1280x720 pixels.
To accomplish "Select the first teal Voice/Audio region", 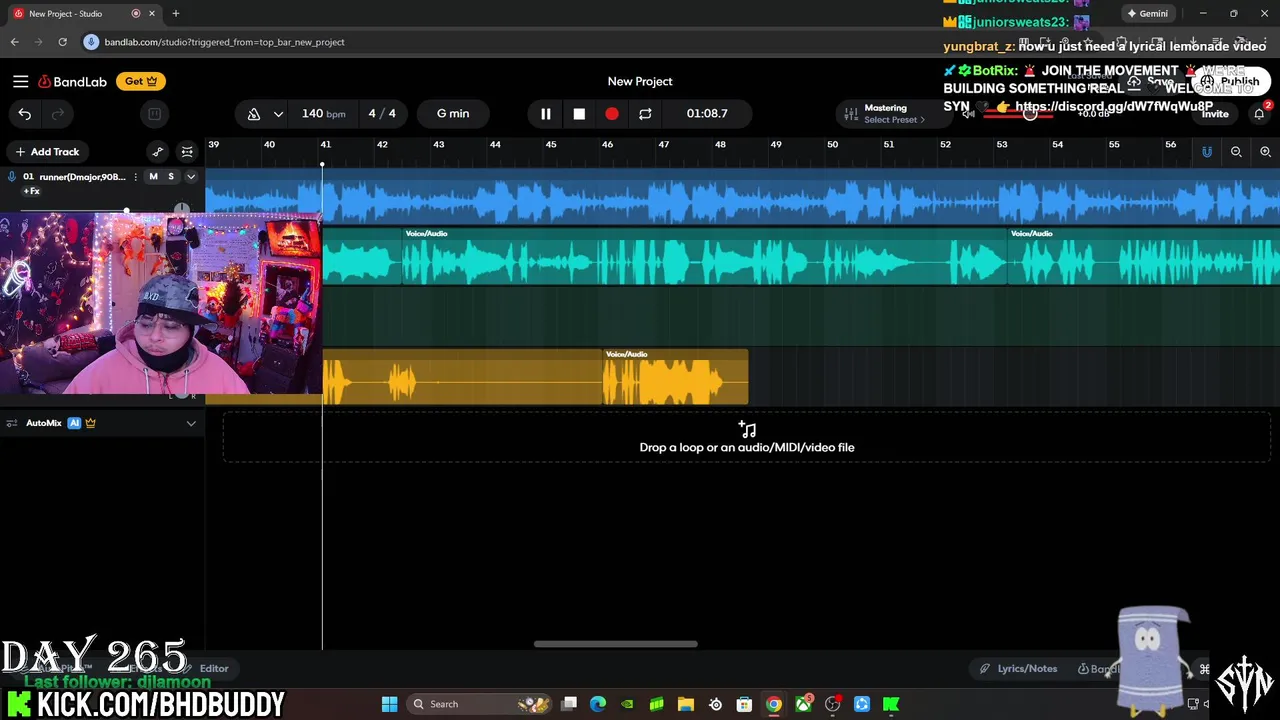I will 704,257.
